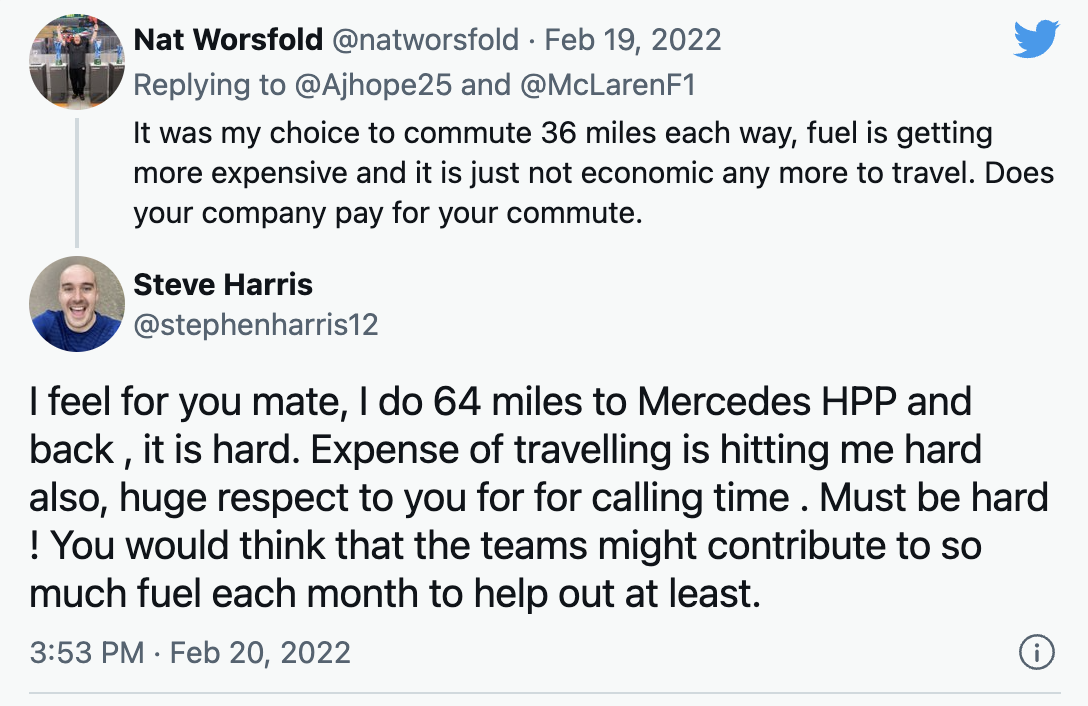Open the @Ajhope25 mention
The image size is (1088, 706).
372,85
